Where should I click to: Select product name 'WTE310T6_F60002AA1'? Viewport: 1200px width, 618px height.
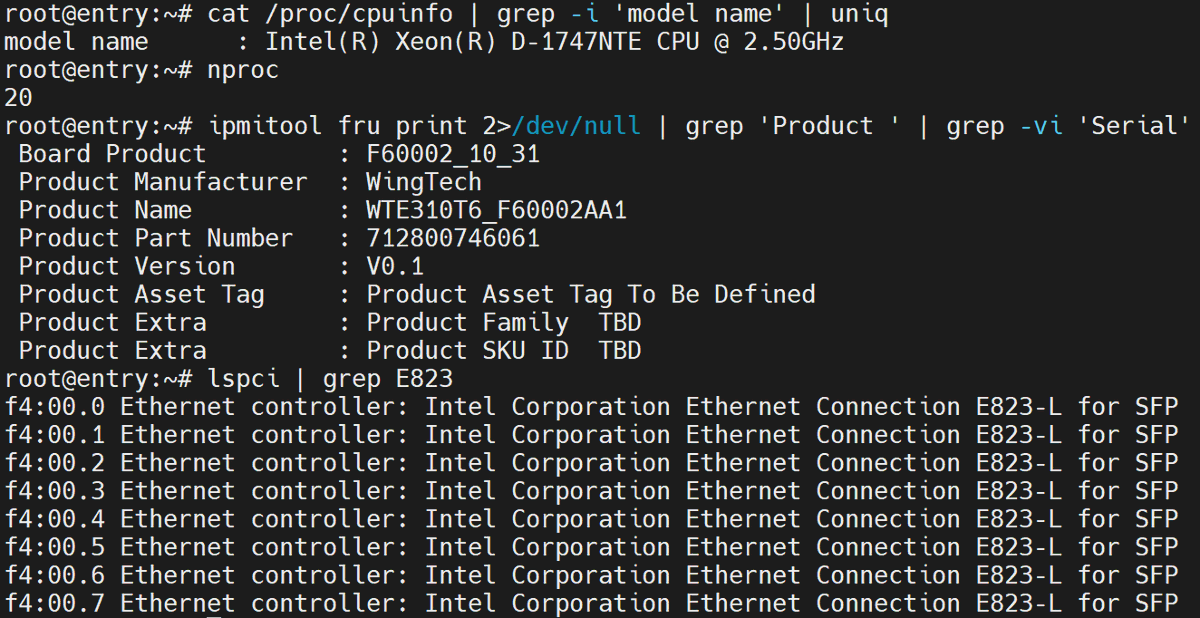click(497, 210)
